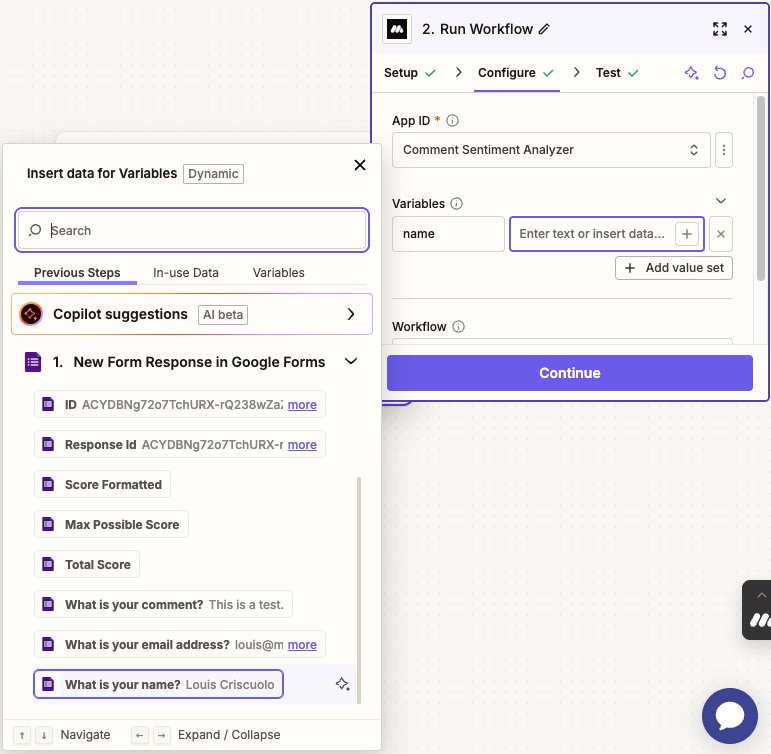
Task: Focus the Search field in popup
Action: coord(192,230)
